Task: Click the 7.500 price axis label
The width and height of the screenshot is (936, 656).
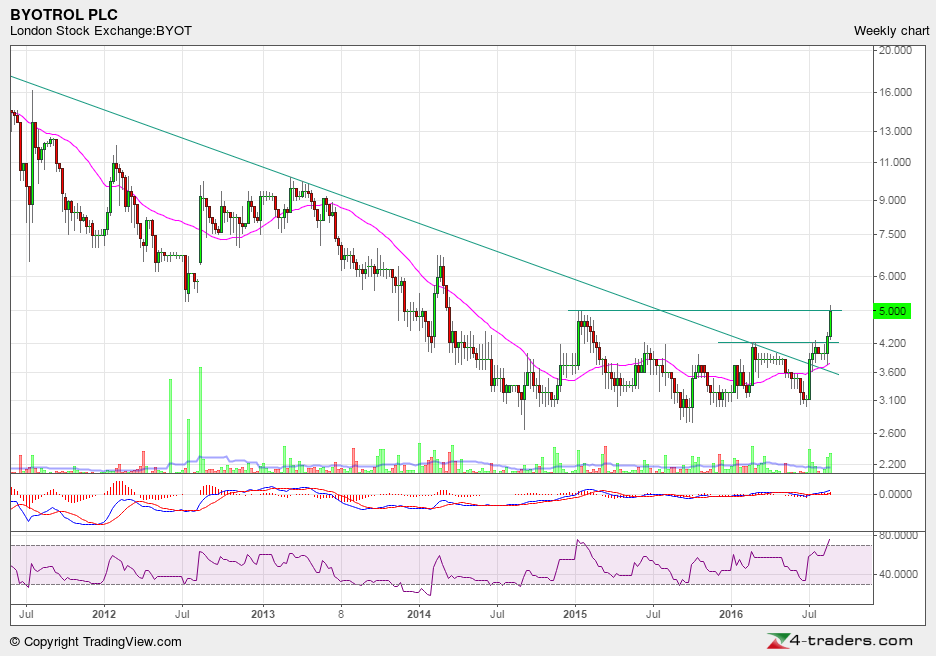Action: (x=892, y=234)
